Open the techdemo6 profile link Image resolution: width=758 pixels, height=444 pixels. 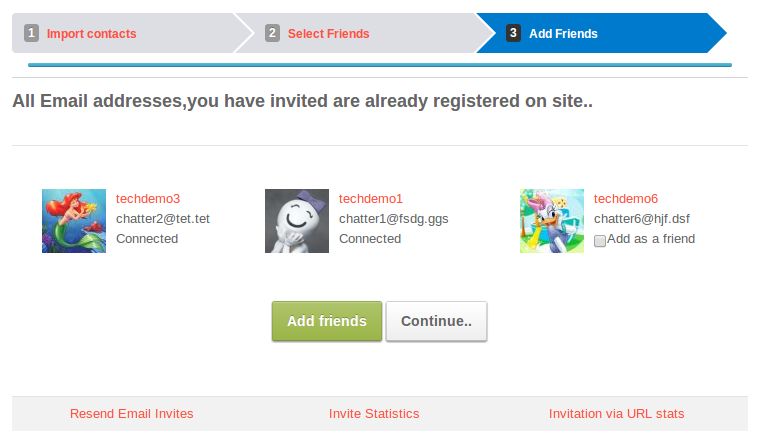(x=626, y=199)
